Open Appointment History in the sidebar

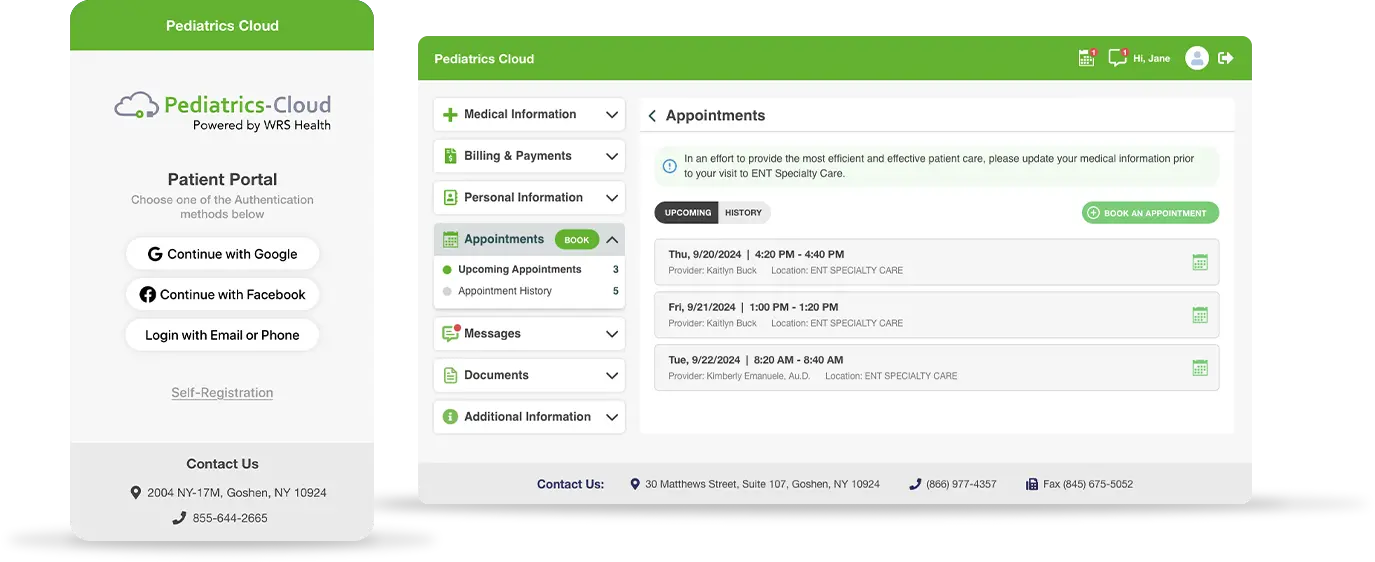(x=504, y=291)
